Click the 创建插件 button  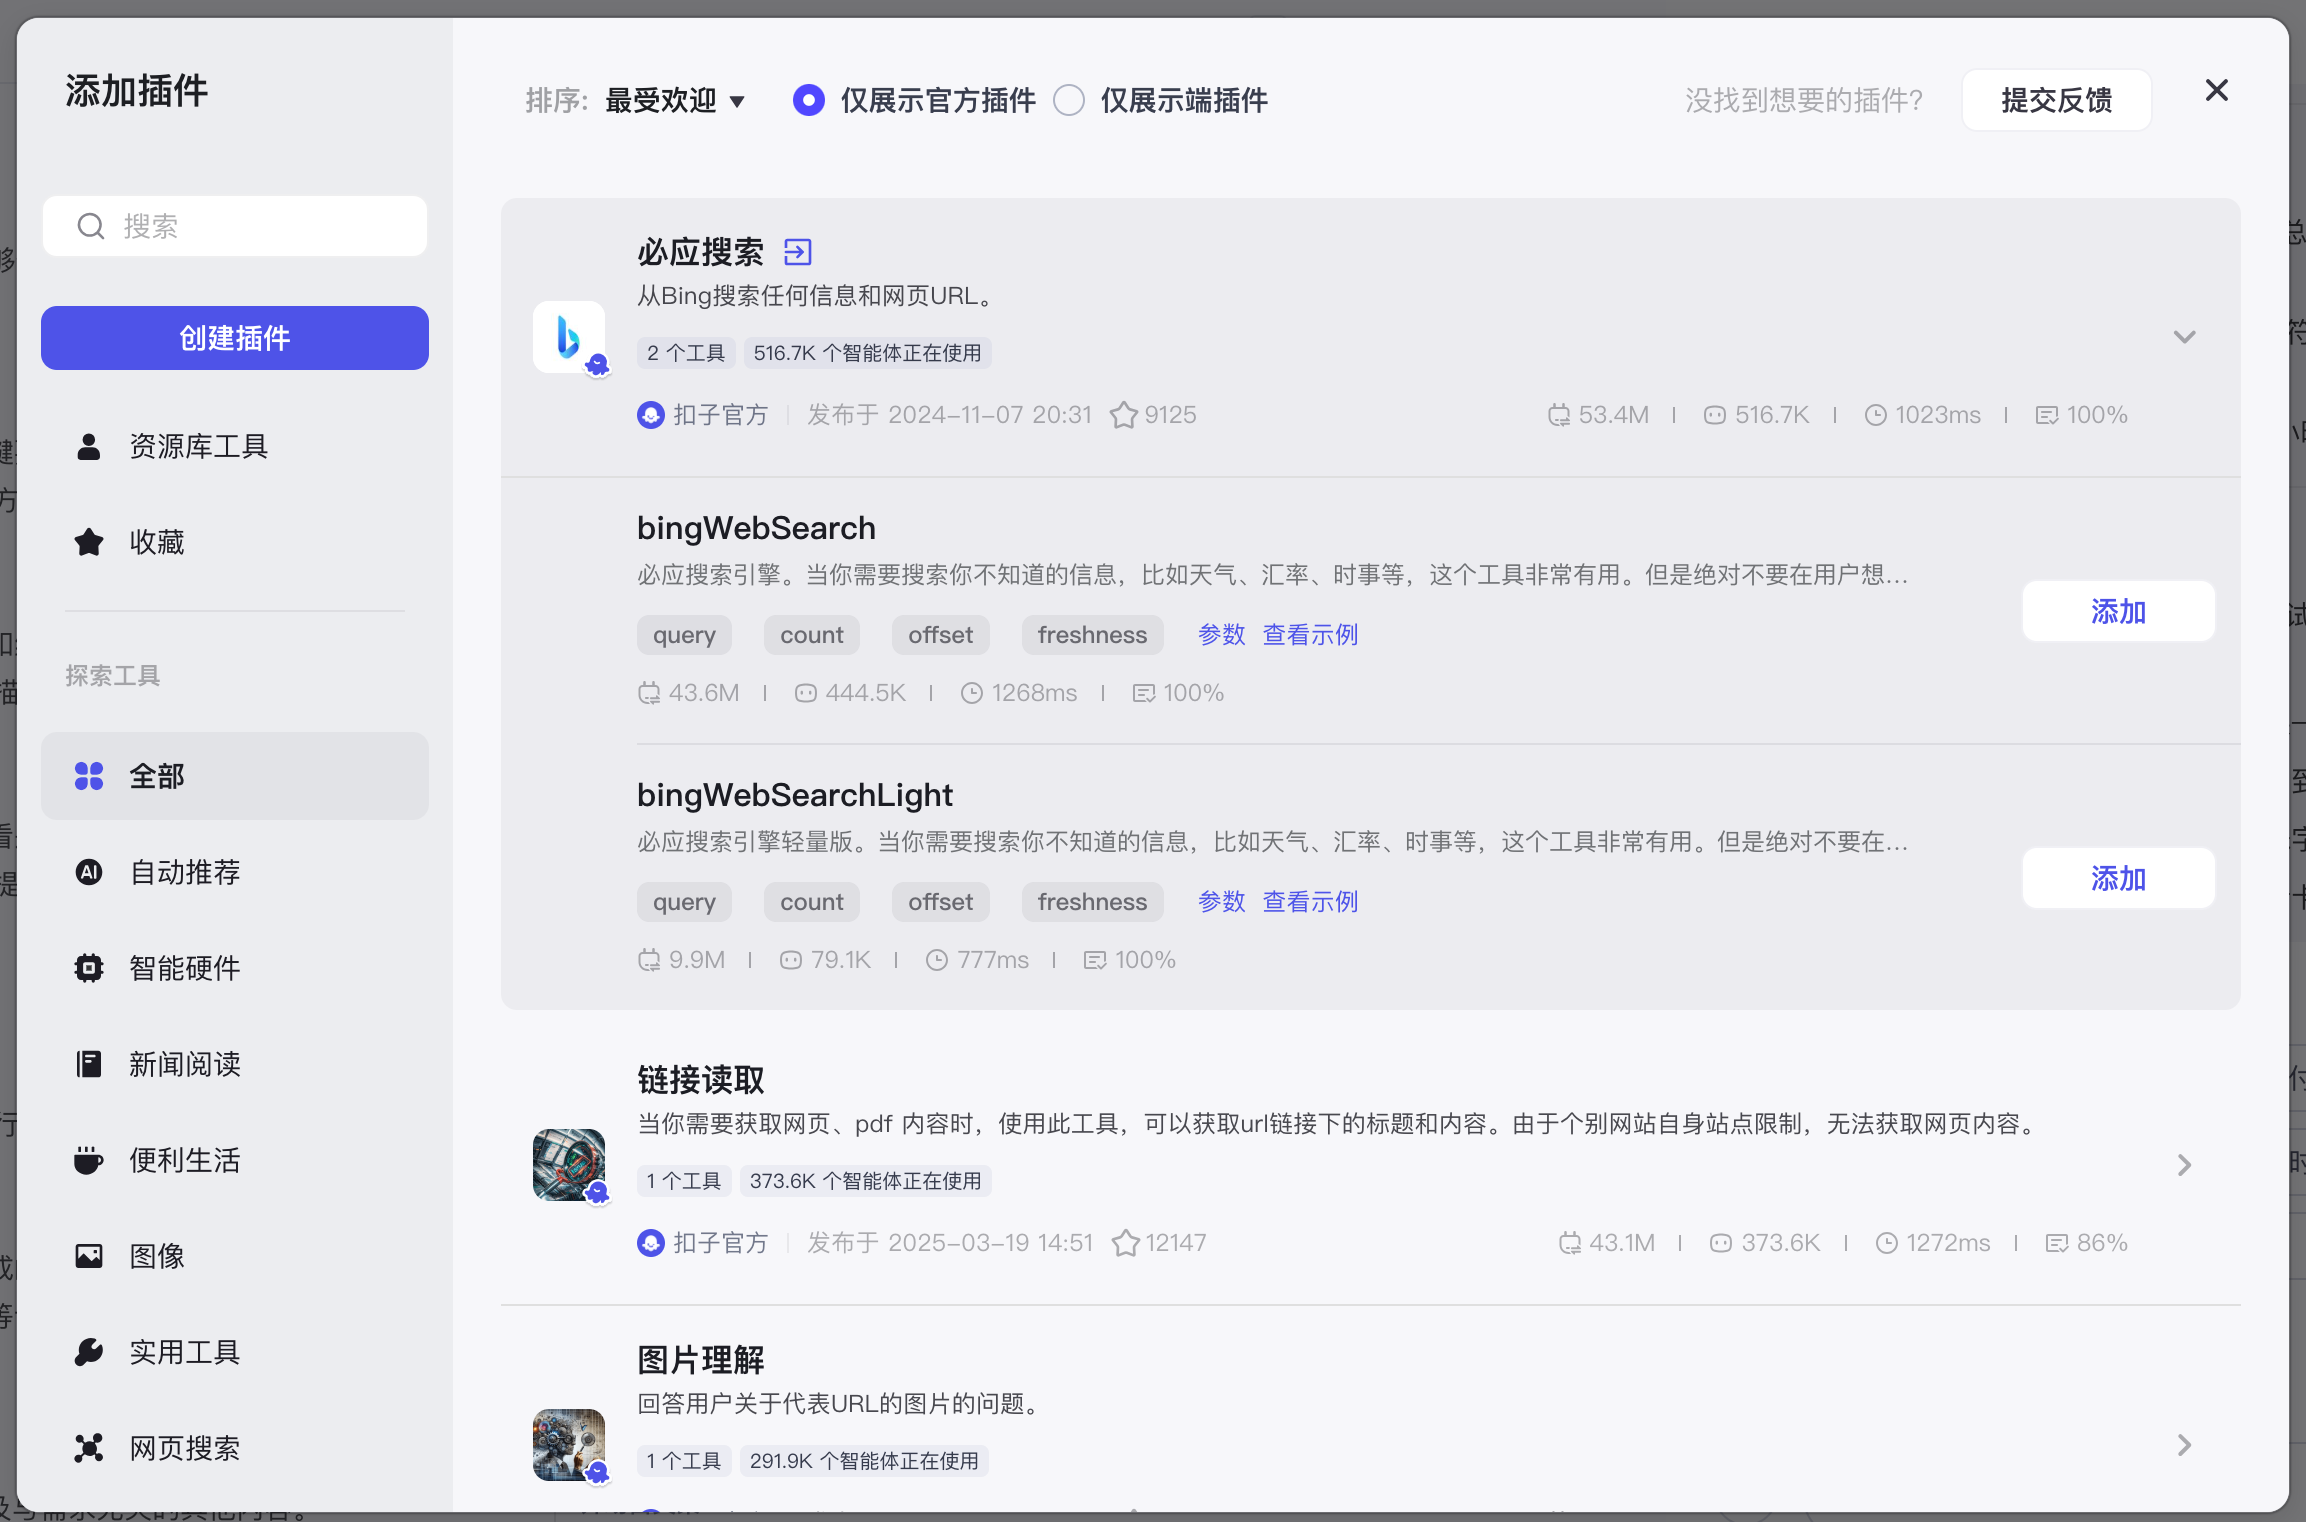coord(235,338)
